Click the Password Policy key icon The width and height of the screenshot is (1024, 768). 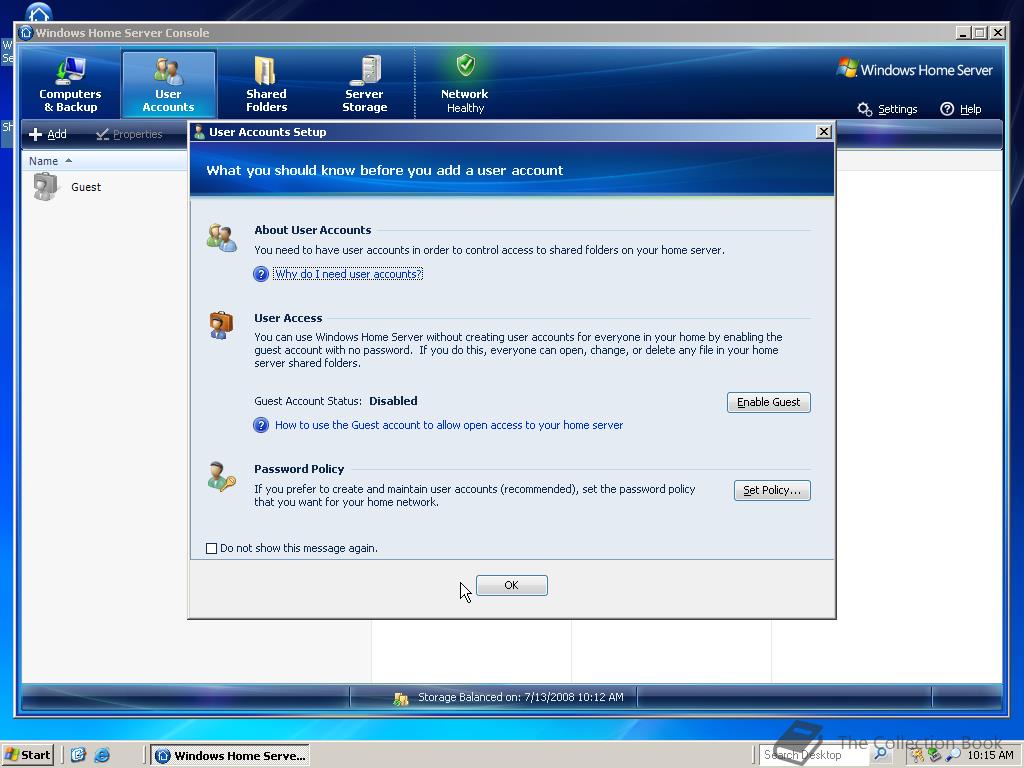tap(221, 476)
